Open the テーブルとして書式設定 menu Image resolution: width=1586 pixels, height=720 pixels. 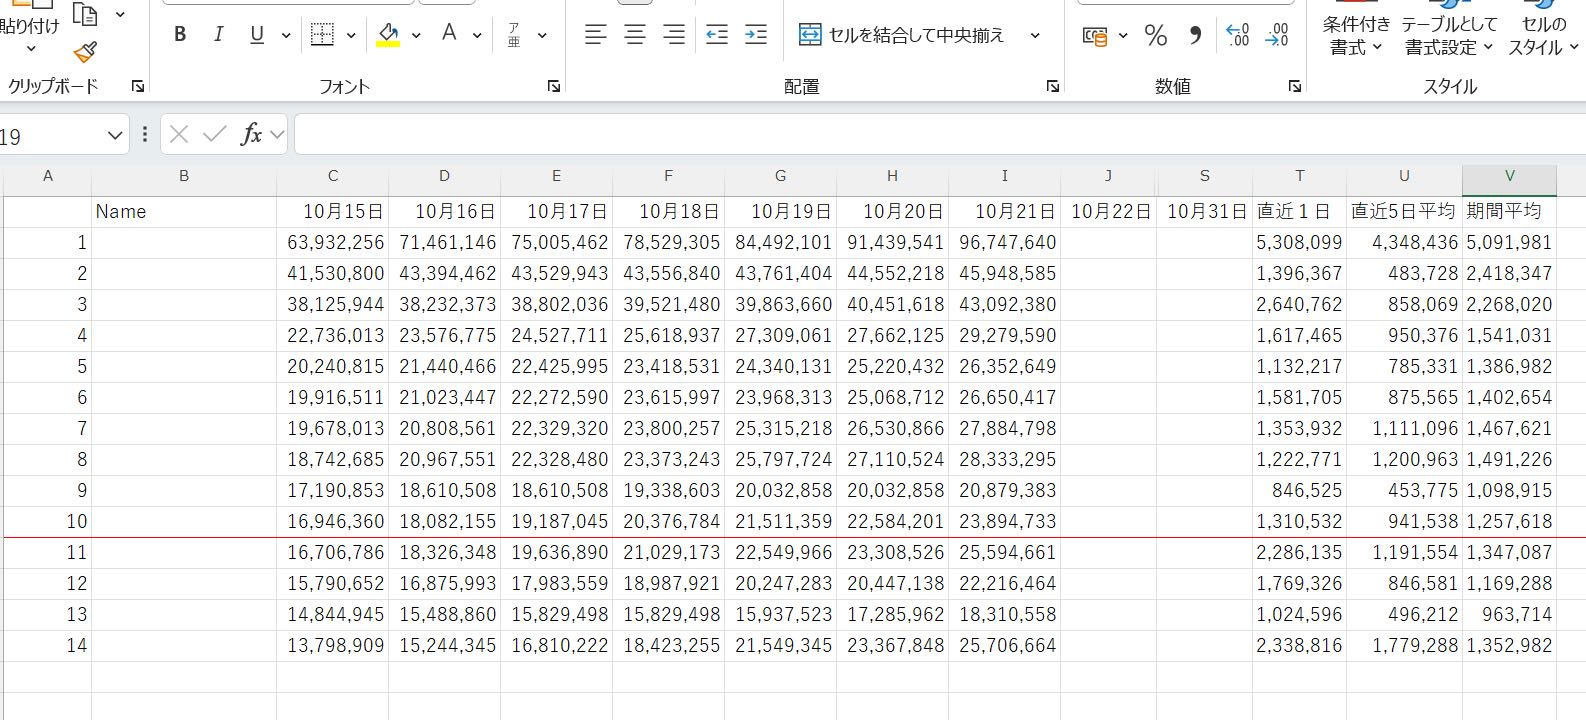(1449, 35)
